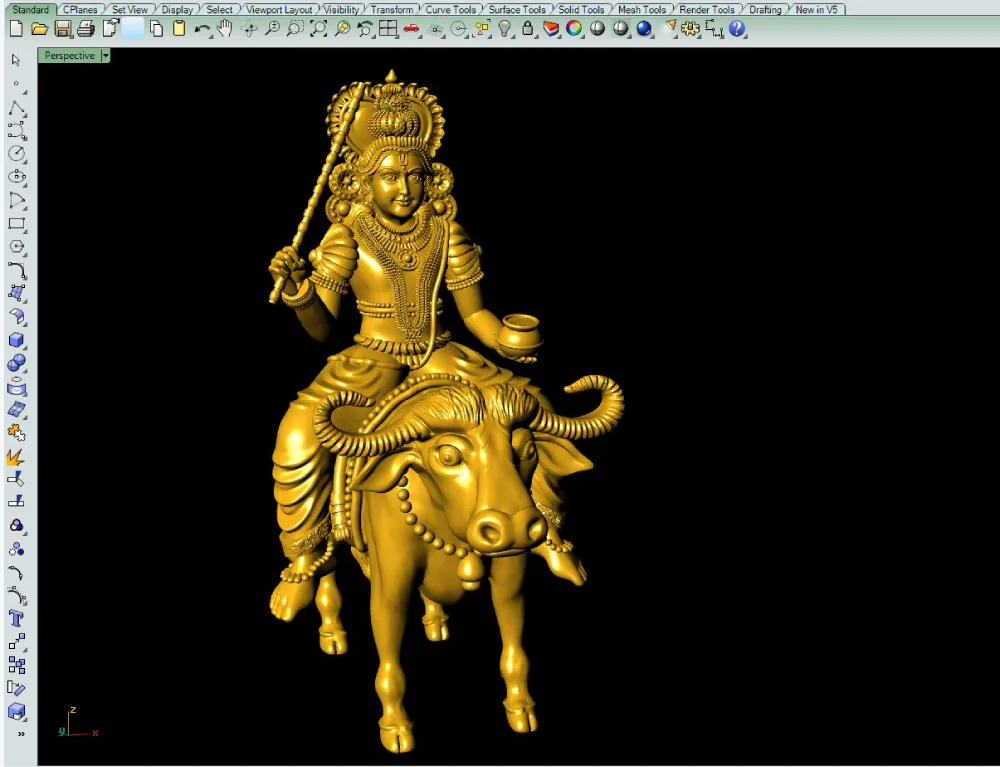The width and height of the screenshot is (1000, 767).
Task: Click the Render blue sphere icon
Action: pyautogui.click(x=644, y=29)
